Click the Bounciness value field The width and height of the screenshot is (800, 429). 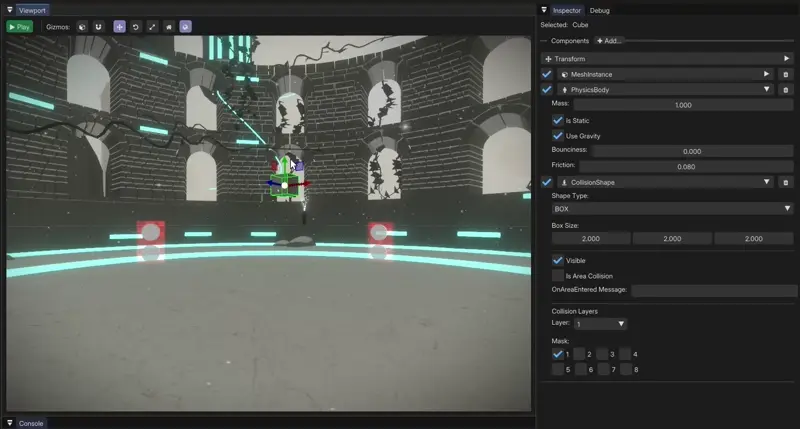click(x=692, y=152)
